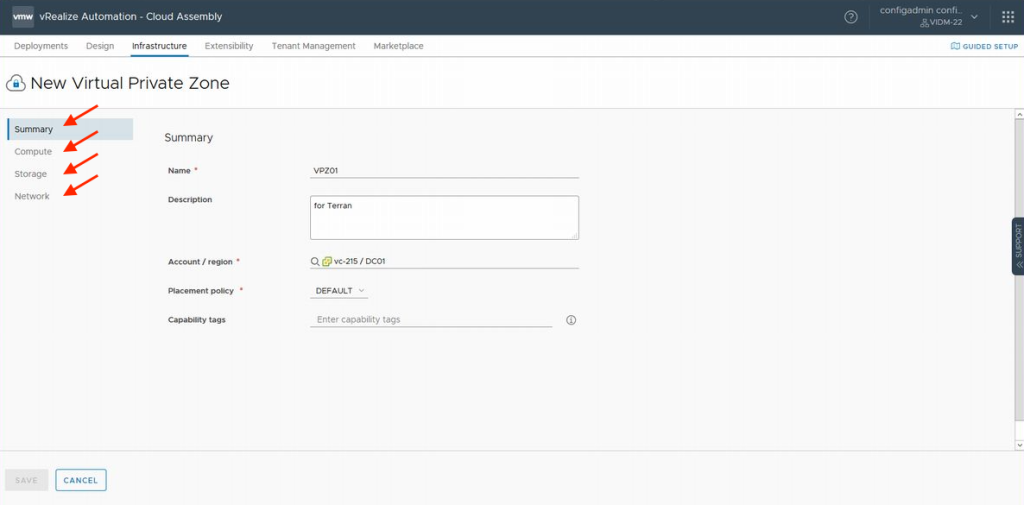The image size is (1024, 505).
Task: Click the Account / region field
Action: 444,261
